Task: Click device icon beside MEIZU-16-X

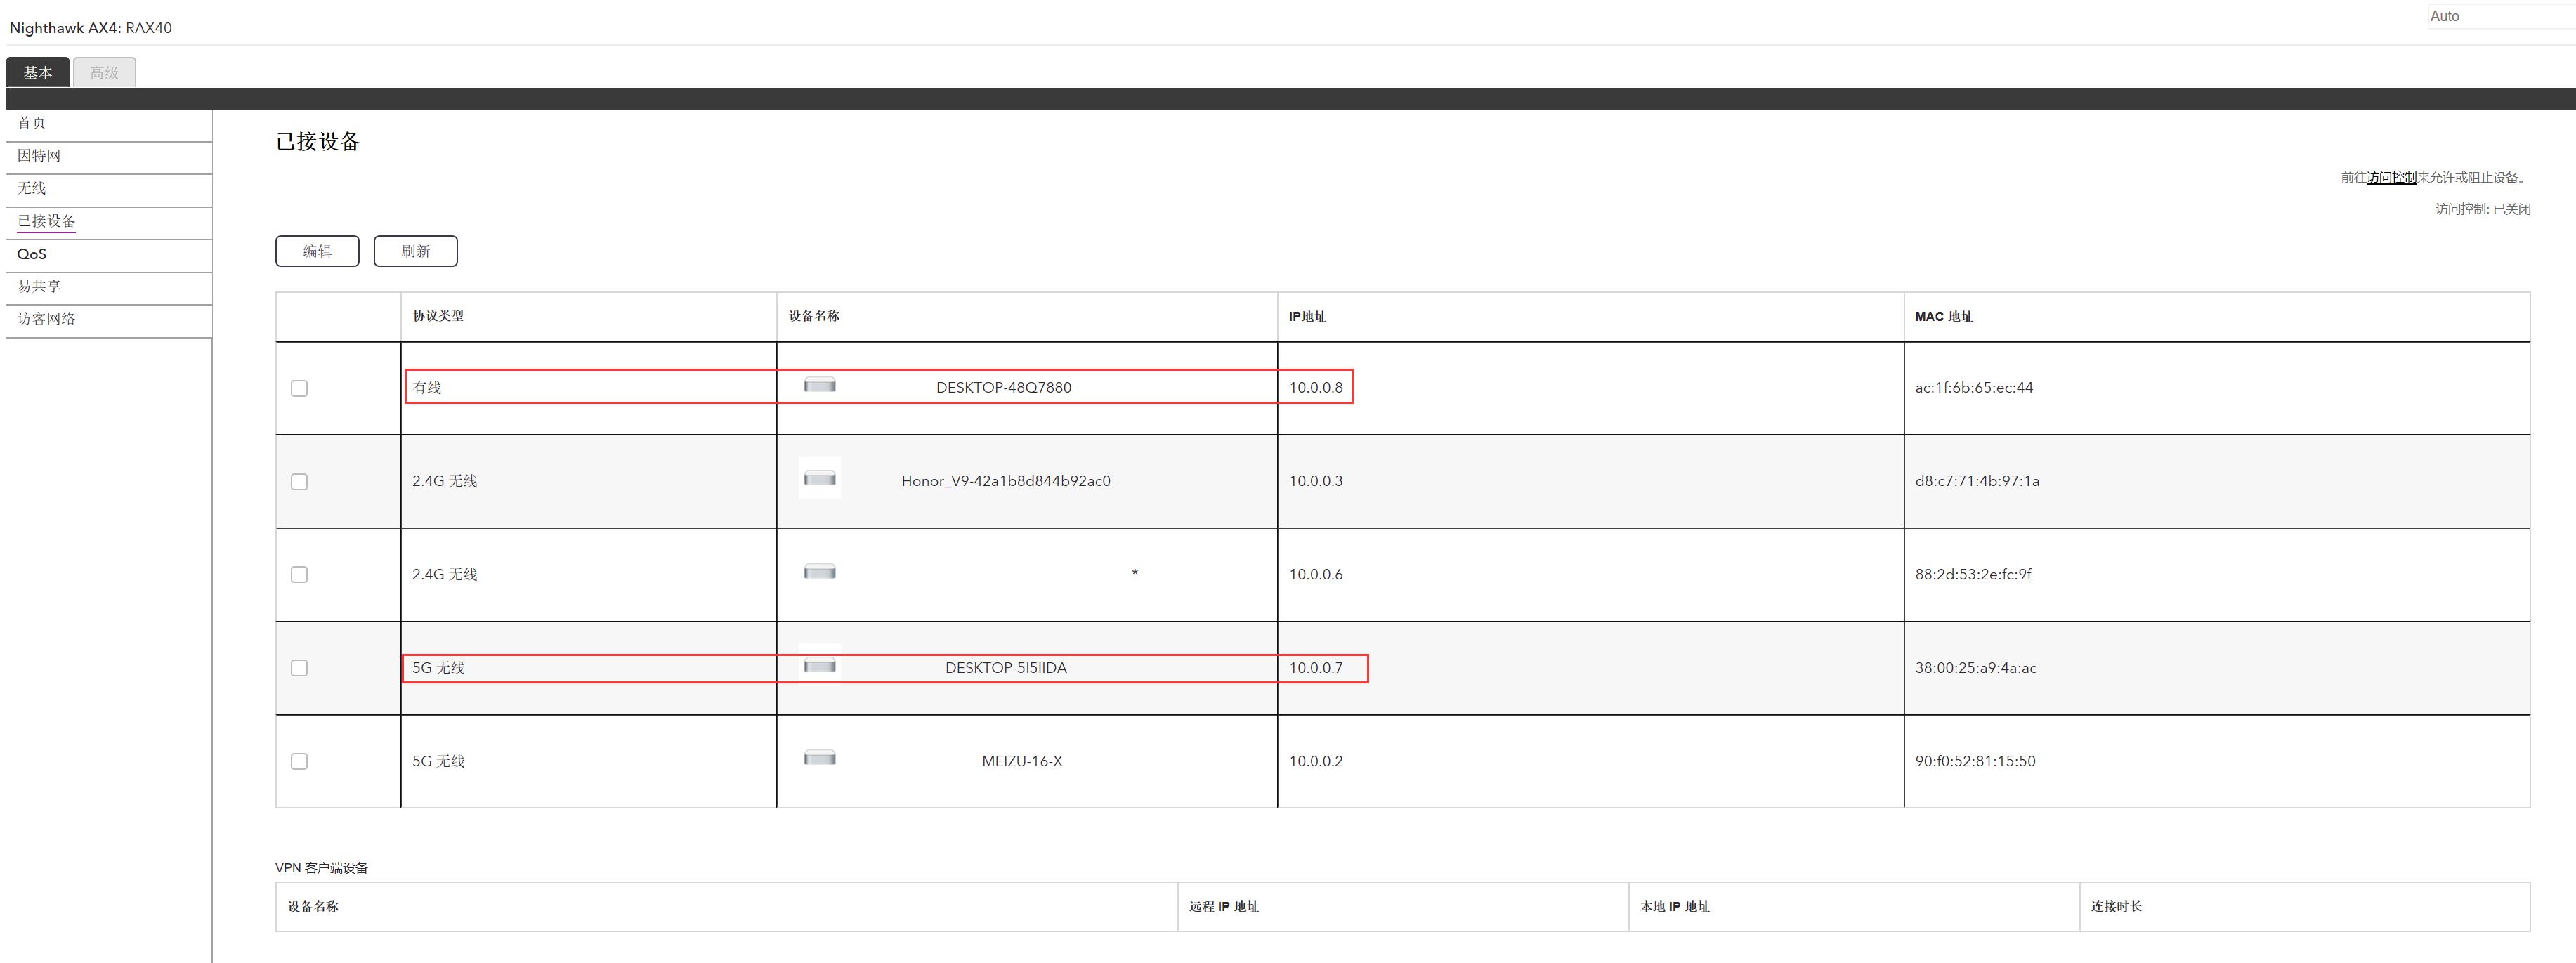Action: pos(819,758)
